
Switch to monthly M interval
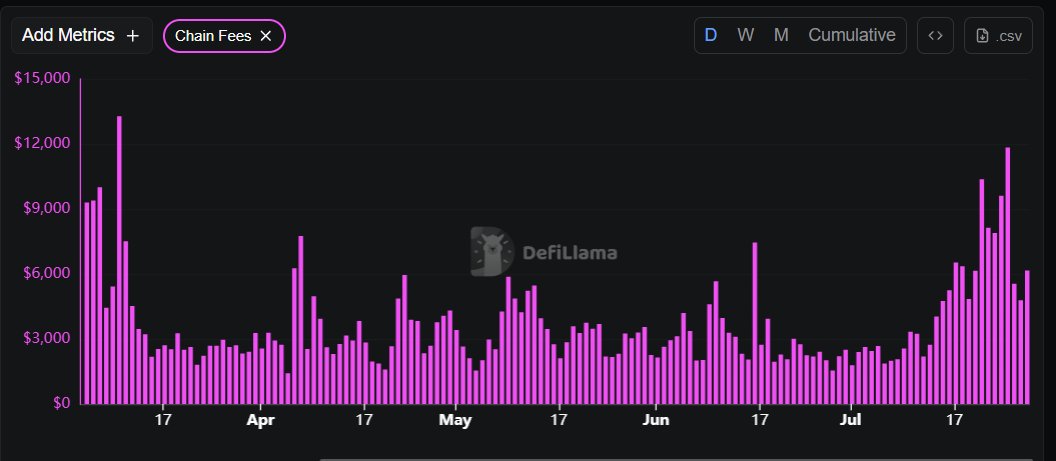pyautogui.click(x=781, y=35)
